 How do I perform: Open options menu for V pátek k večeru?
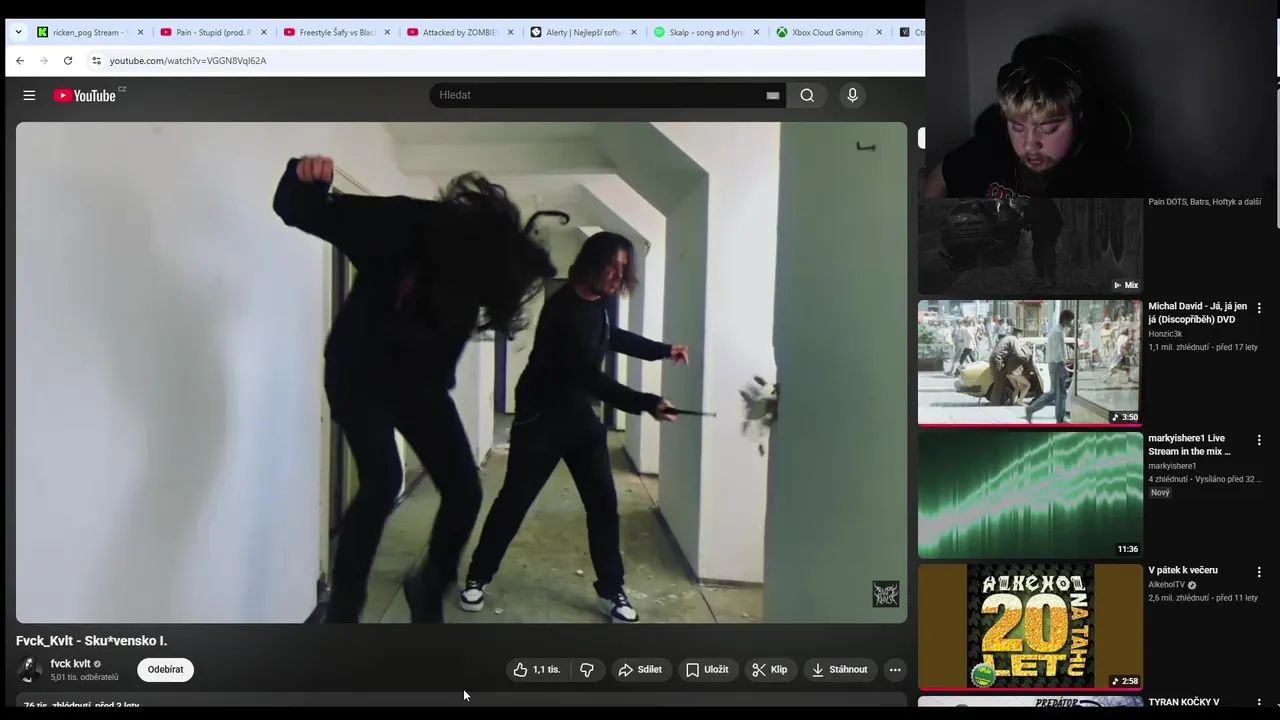point(1259,572)
